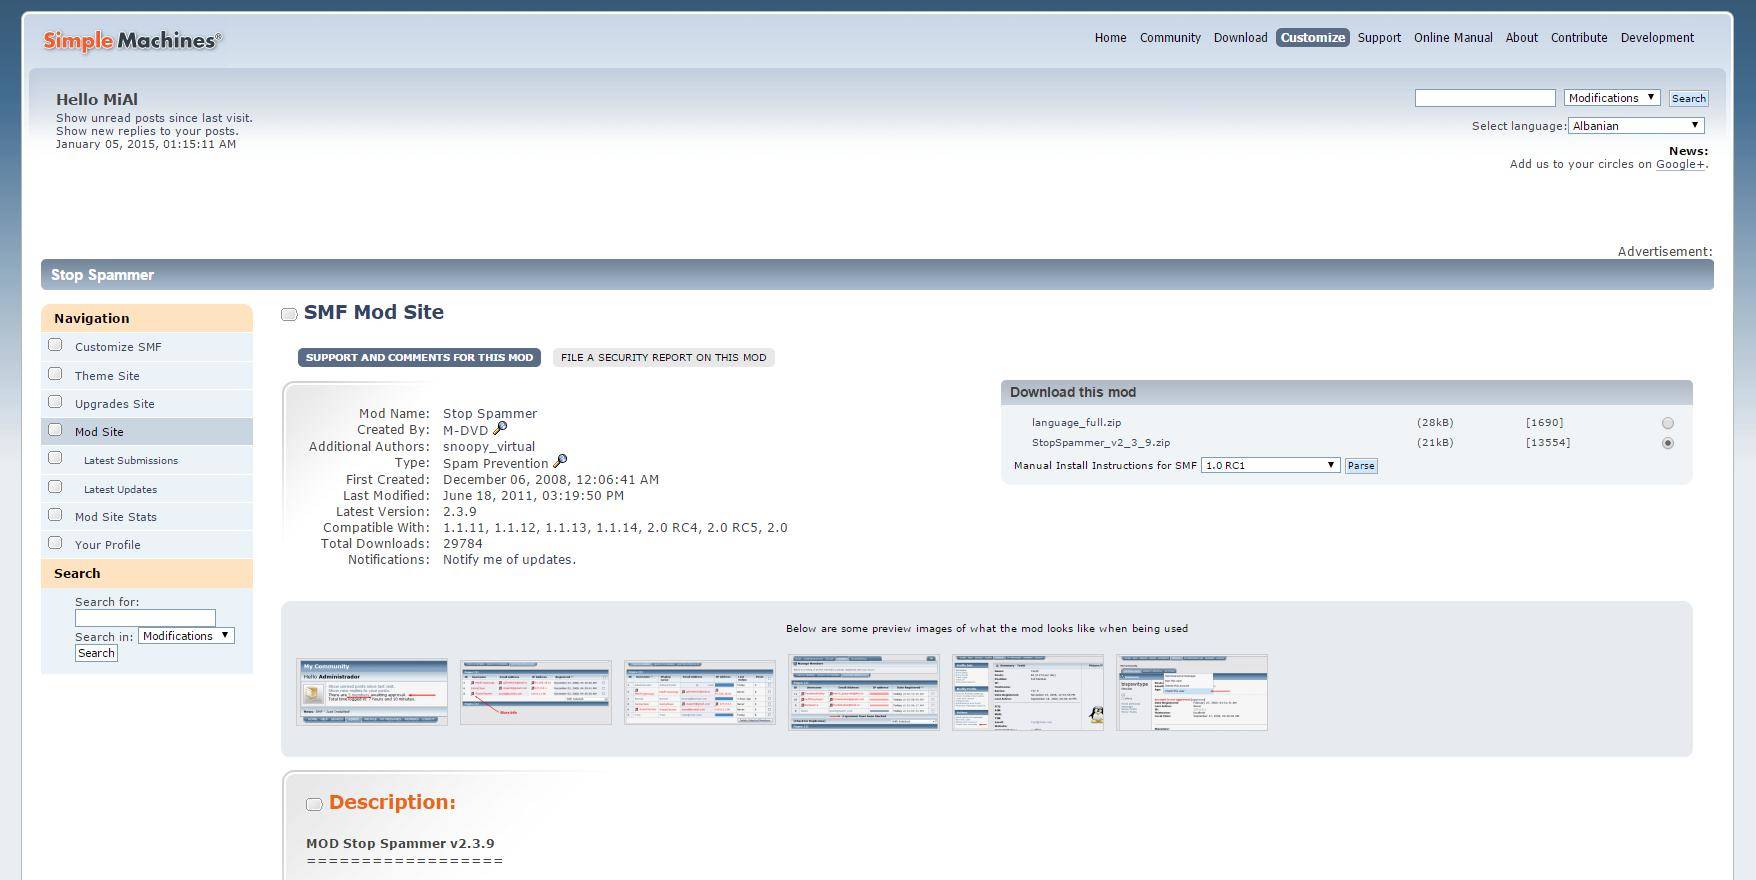The image size is (1756, 880).
Task: Follow the Google+ news link
Action: 1680,164
